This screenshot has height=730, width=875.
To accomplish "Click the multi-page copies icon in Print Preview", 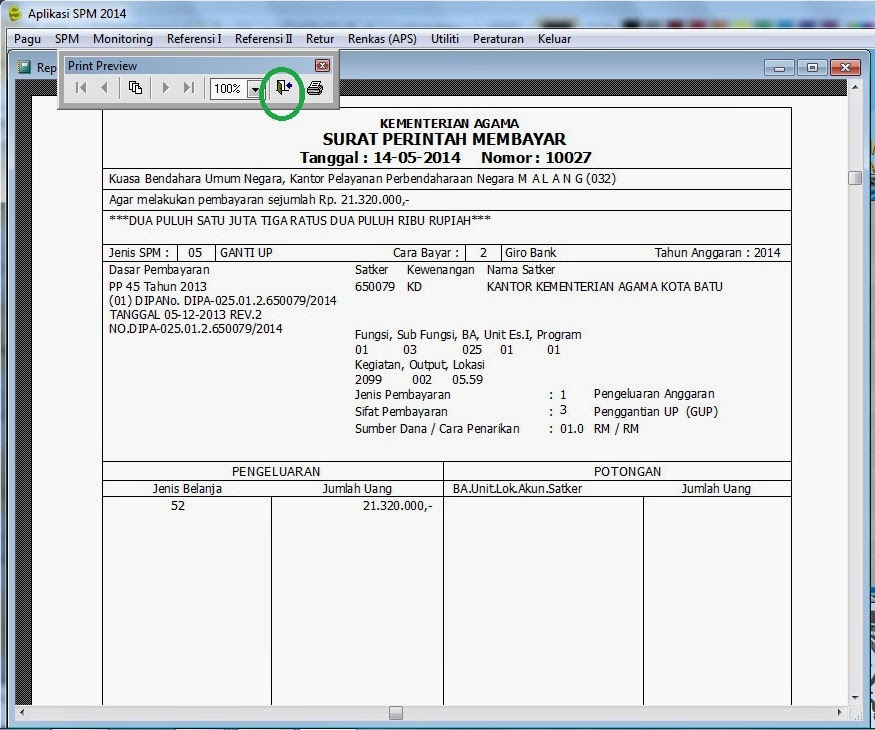I will pyautogui.click(x=135, y=87).
